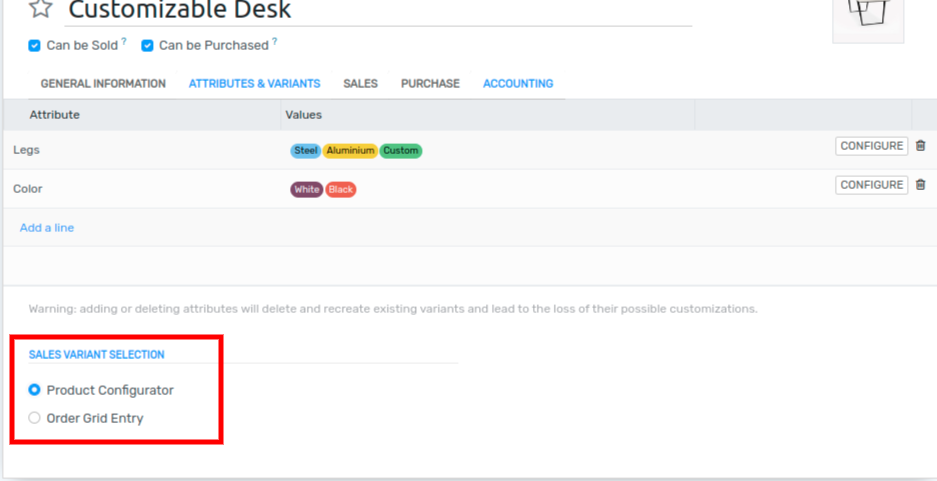
Task: Open the Purchase tab
Action: (x=430, y=84)
